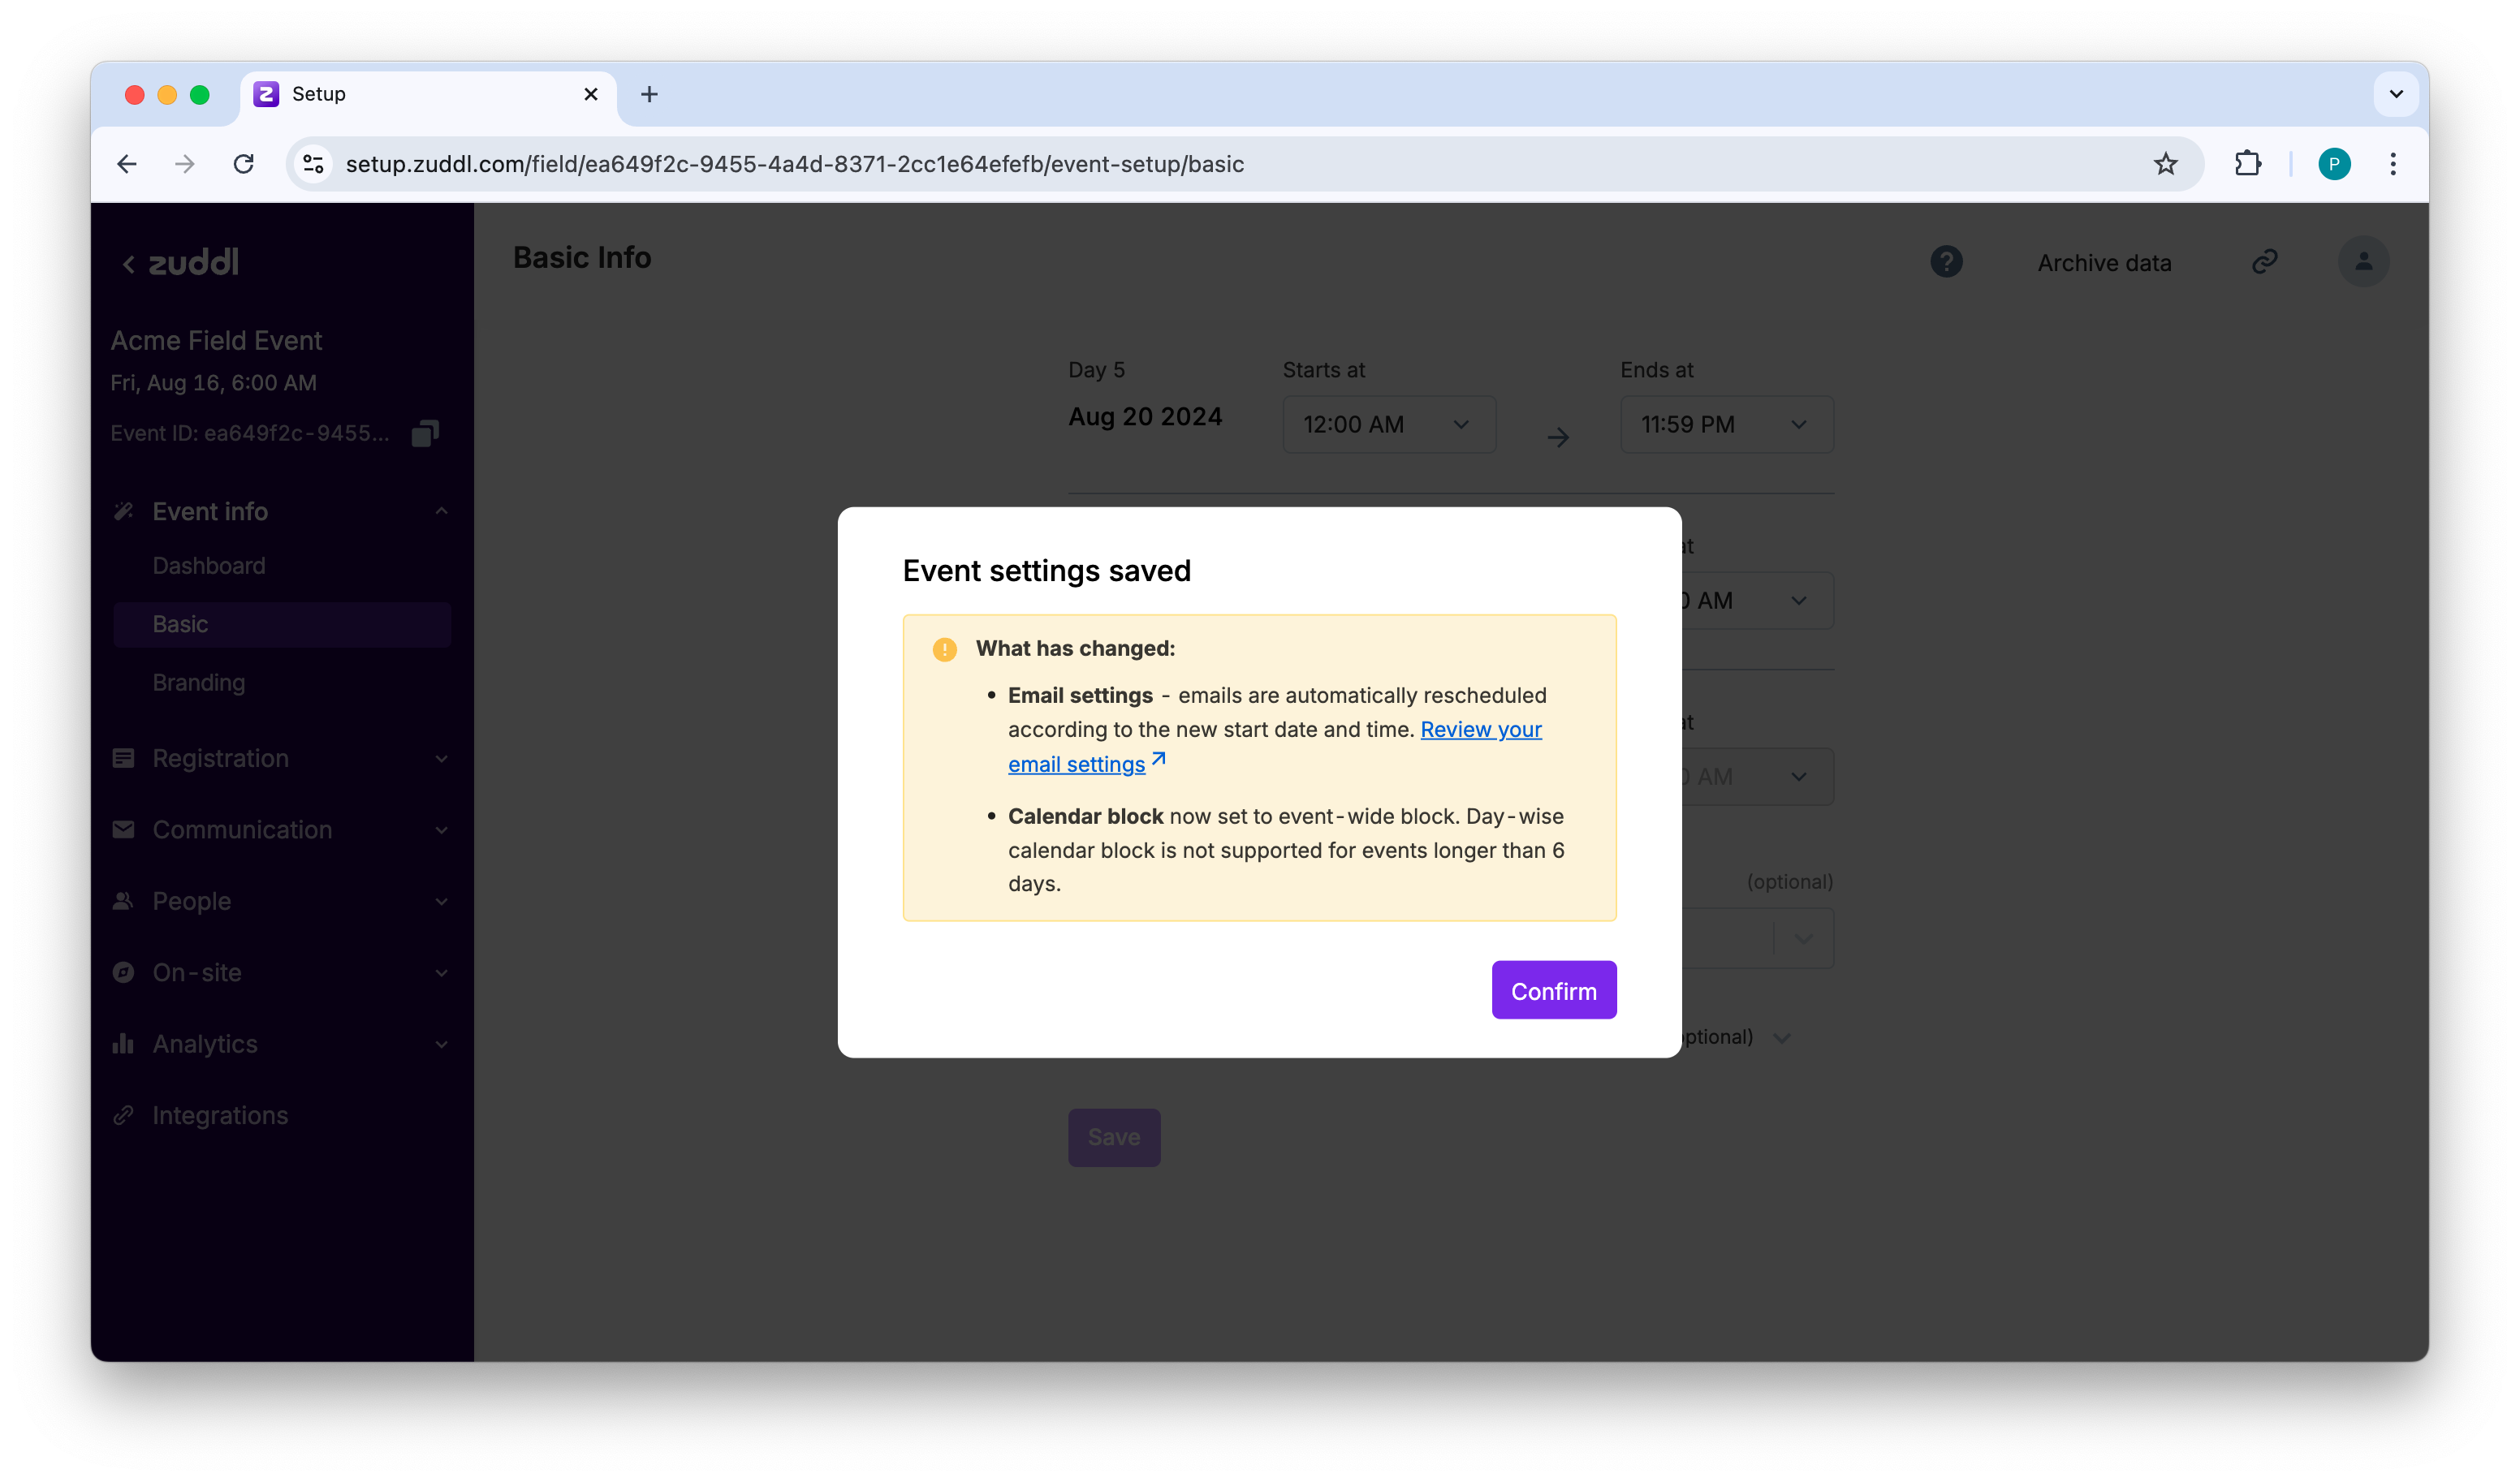This screenshot has height=1482, width=2520.
Task: Expand the Communication sidebar section
Action: tap(281, 829)
